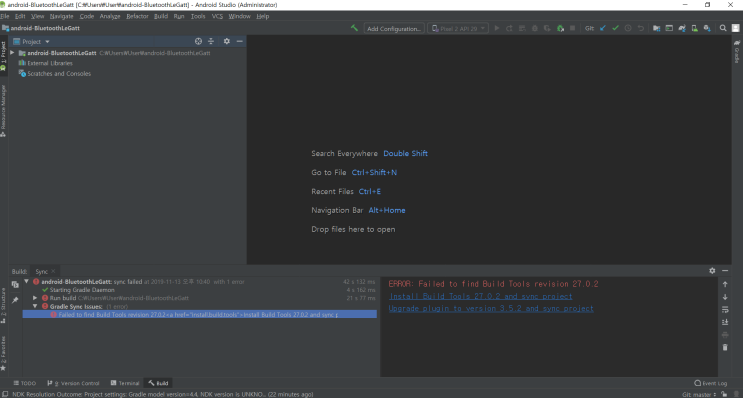This screenshot has width=743, height=398.
Task: Open the Resource Manager side tab
Action: pos(3,110)
